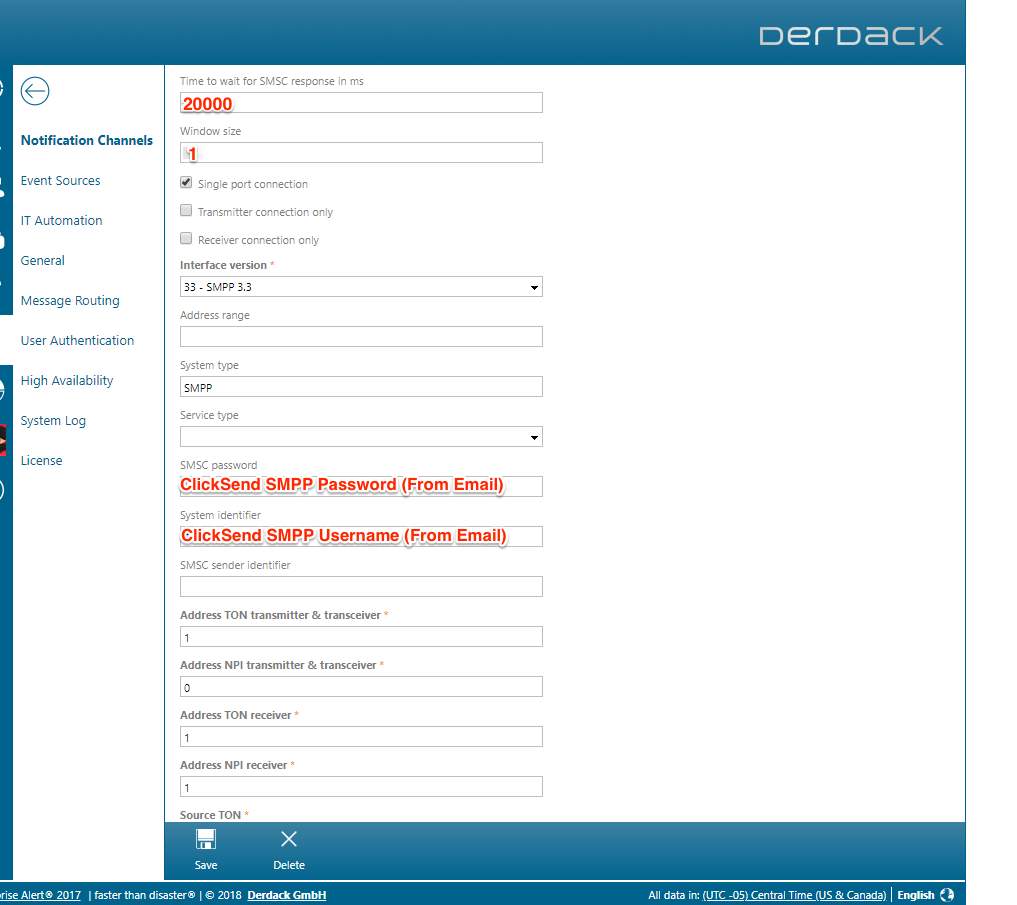
Task: Click the Address NPI receiver field
Action: (x=361, y=786)
